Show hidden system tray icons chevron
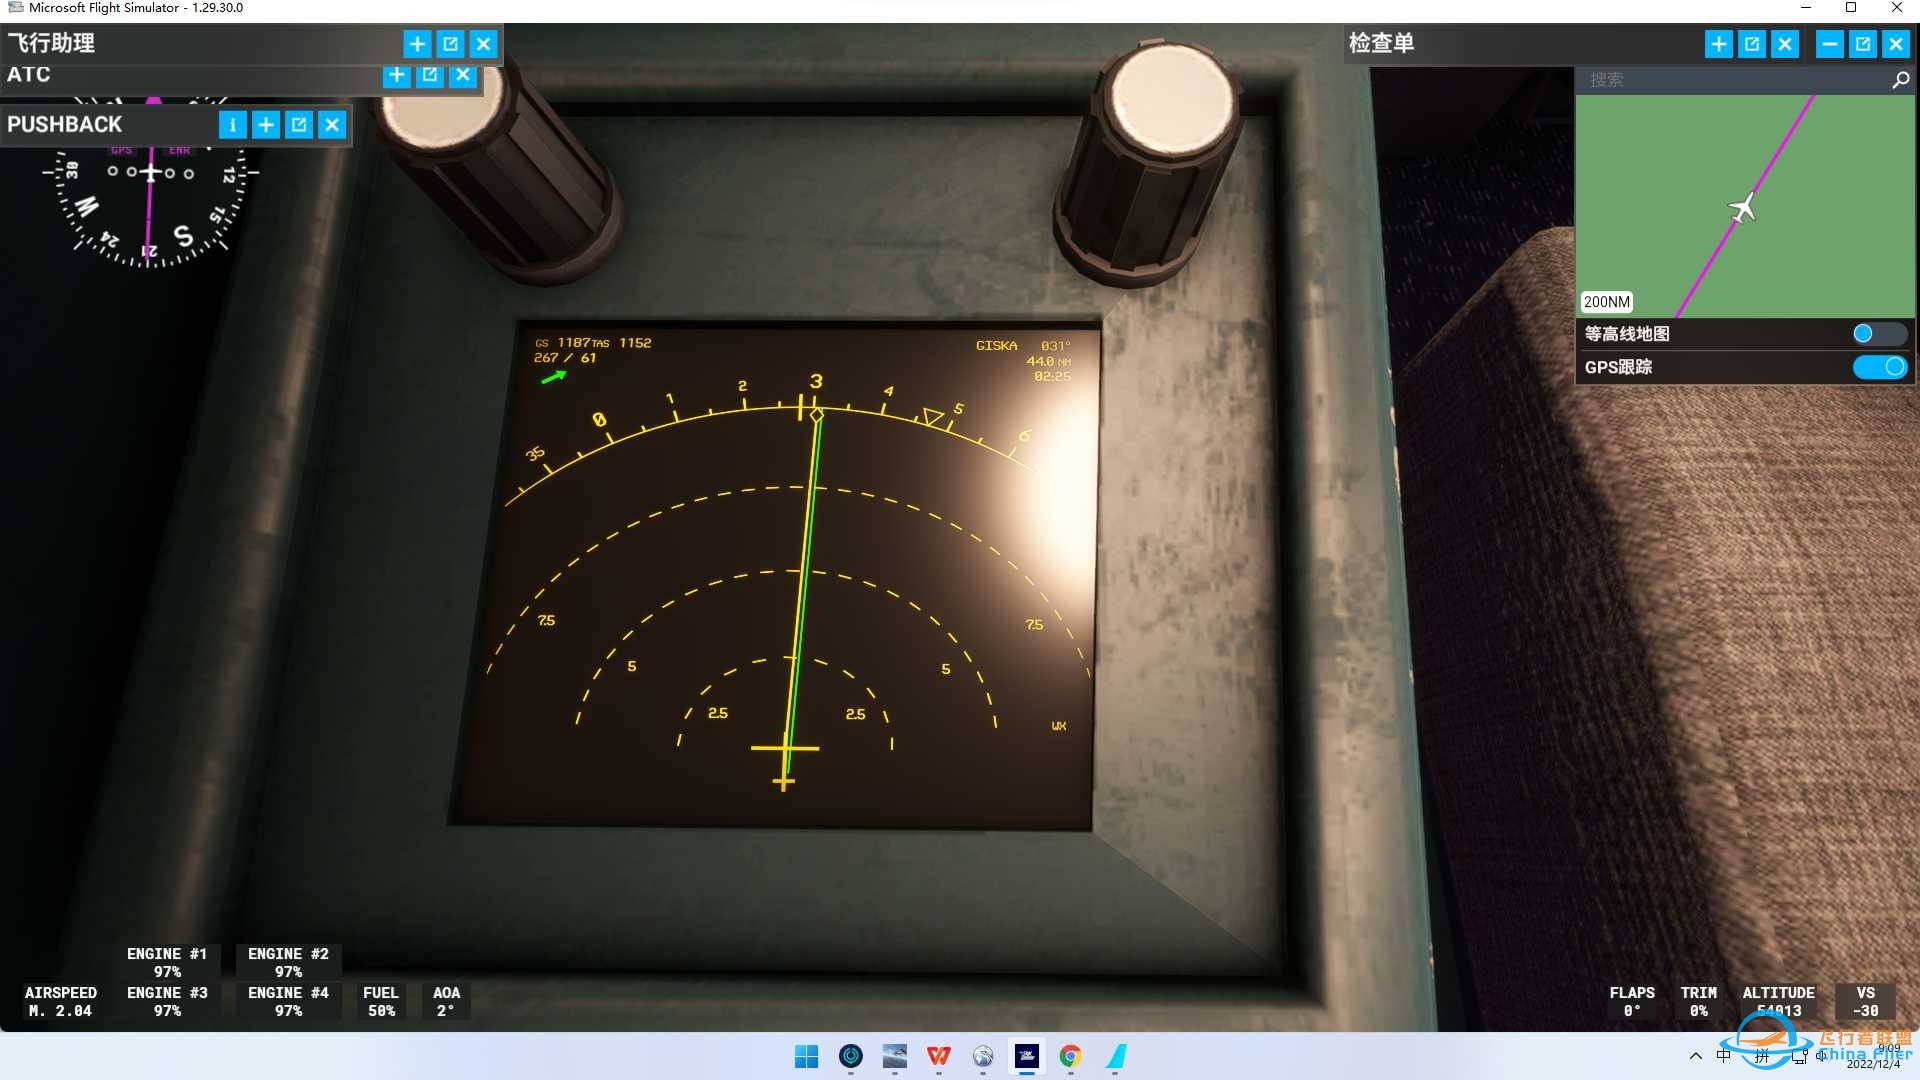Viewport: 1920px width, 1080px height. pyautogui.click(x=1695, y=1056)
